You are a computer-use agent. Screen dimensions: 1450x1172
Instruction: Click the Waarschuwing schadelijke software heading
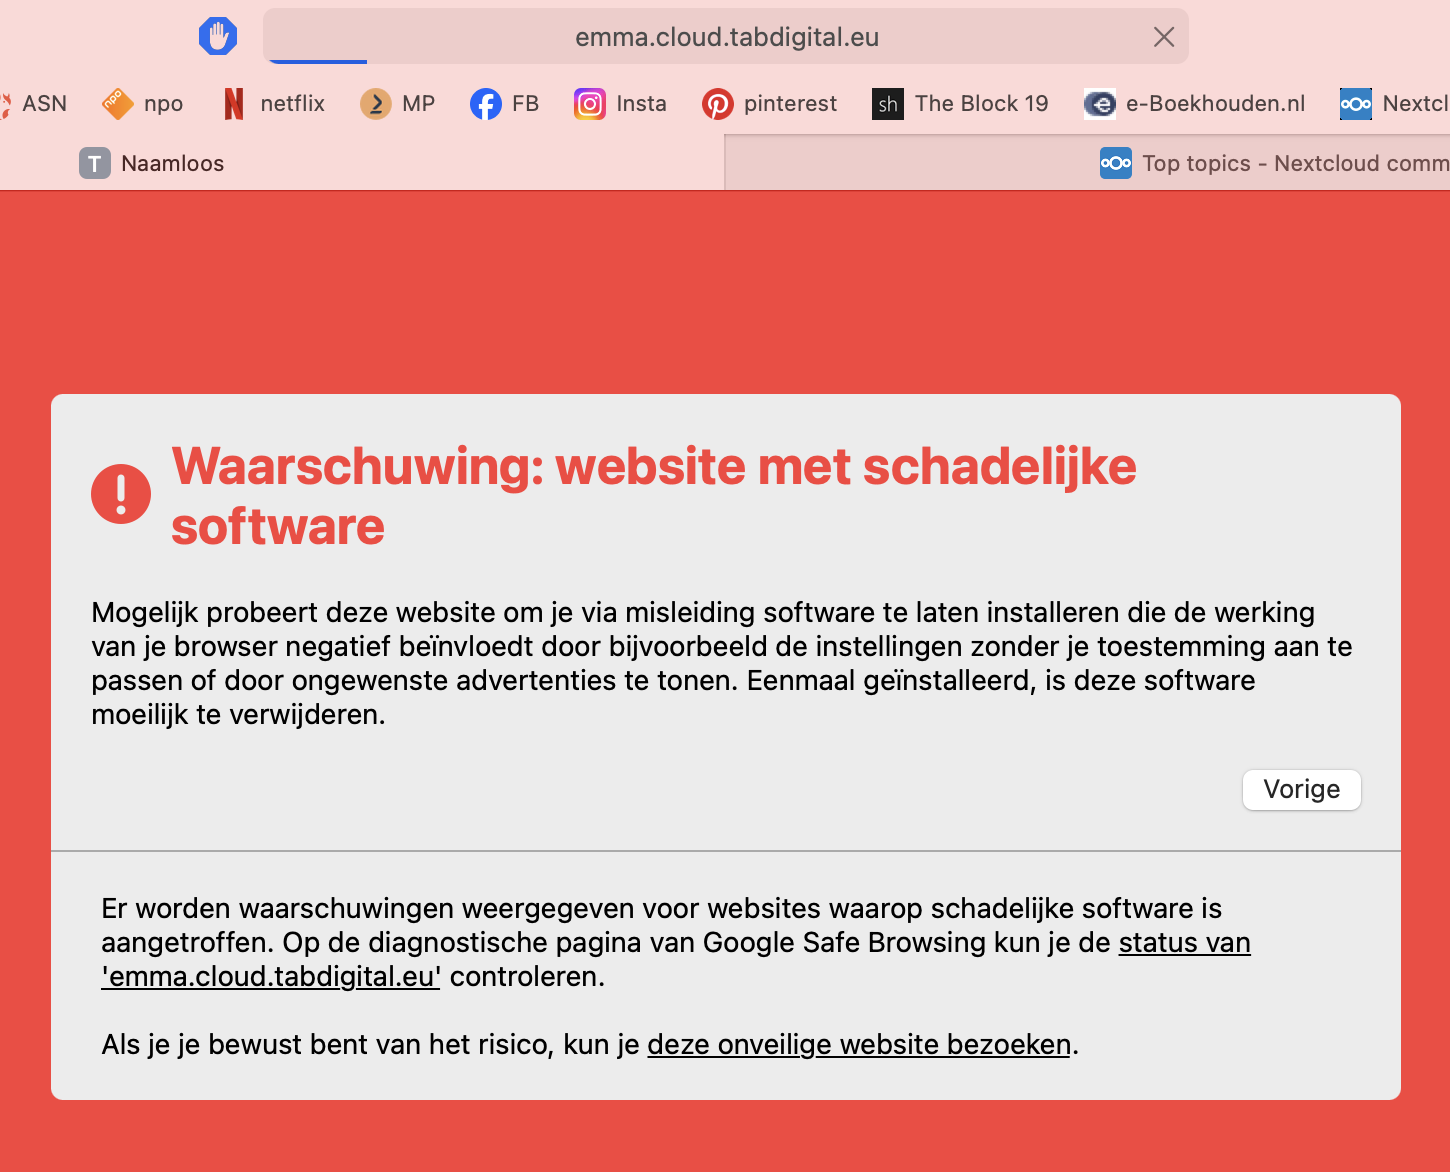pos(654,496)
